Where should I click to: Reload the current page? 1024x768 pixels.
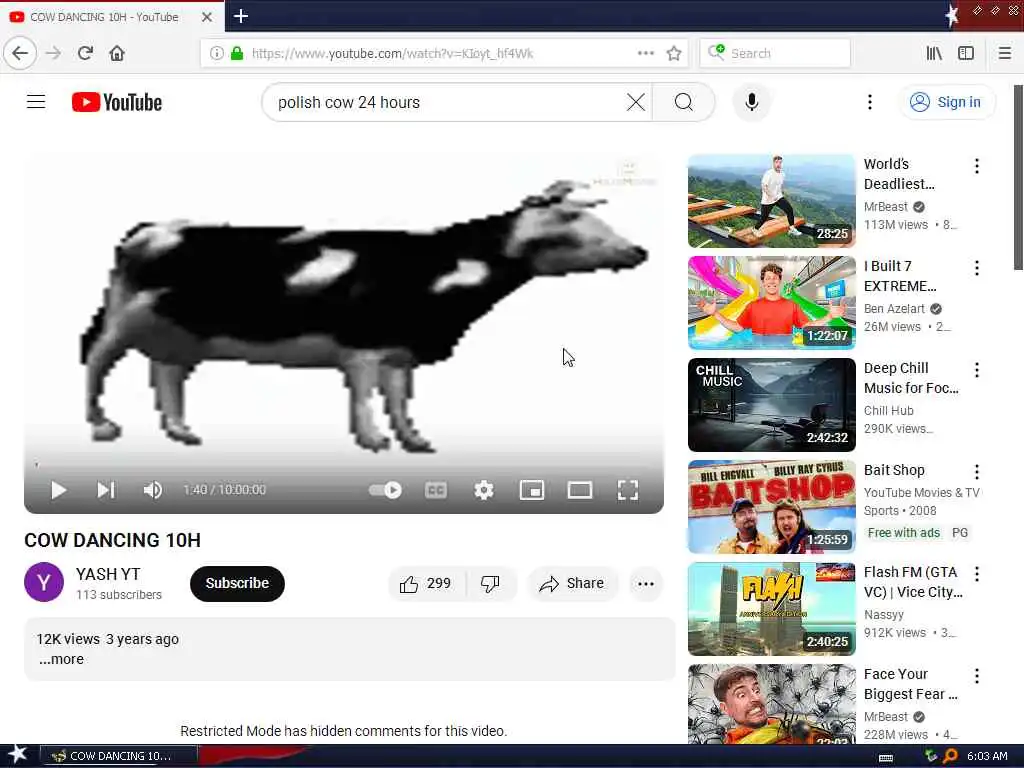85,53
